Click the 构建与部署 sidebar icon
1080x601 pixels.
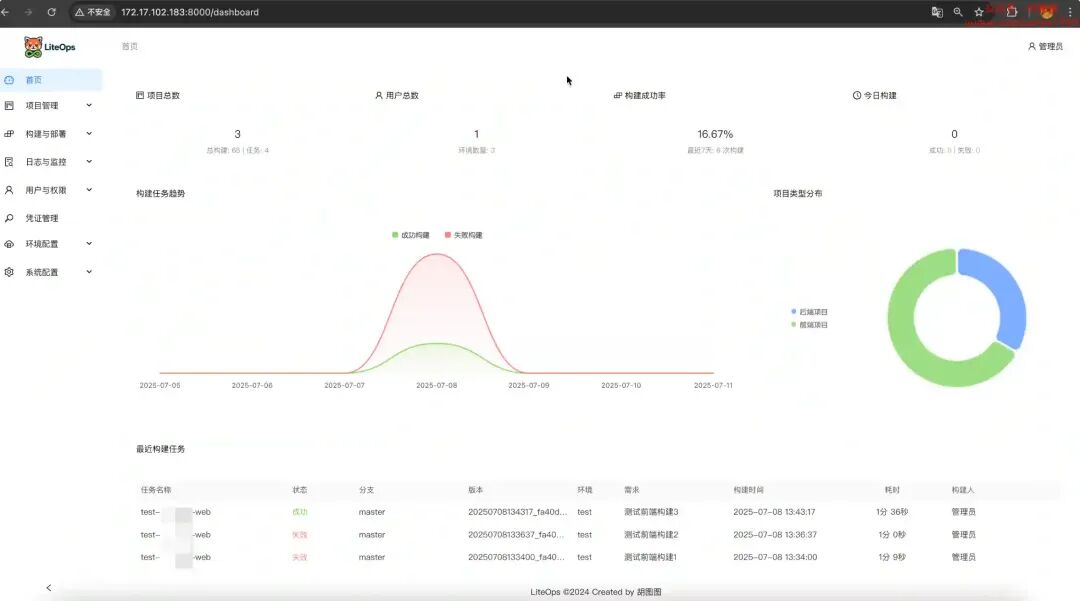coord(9,134)
